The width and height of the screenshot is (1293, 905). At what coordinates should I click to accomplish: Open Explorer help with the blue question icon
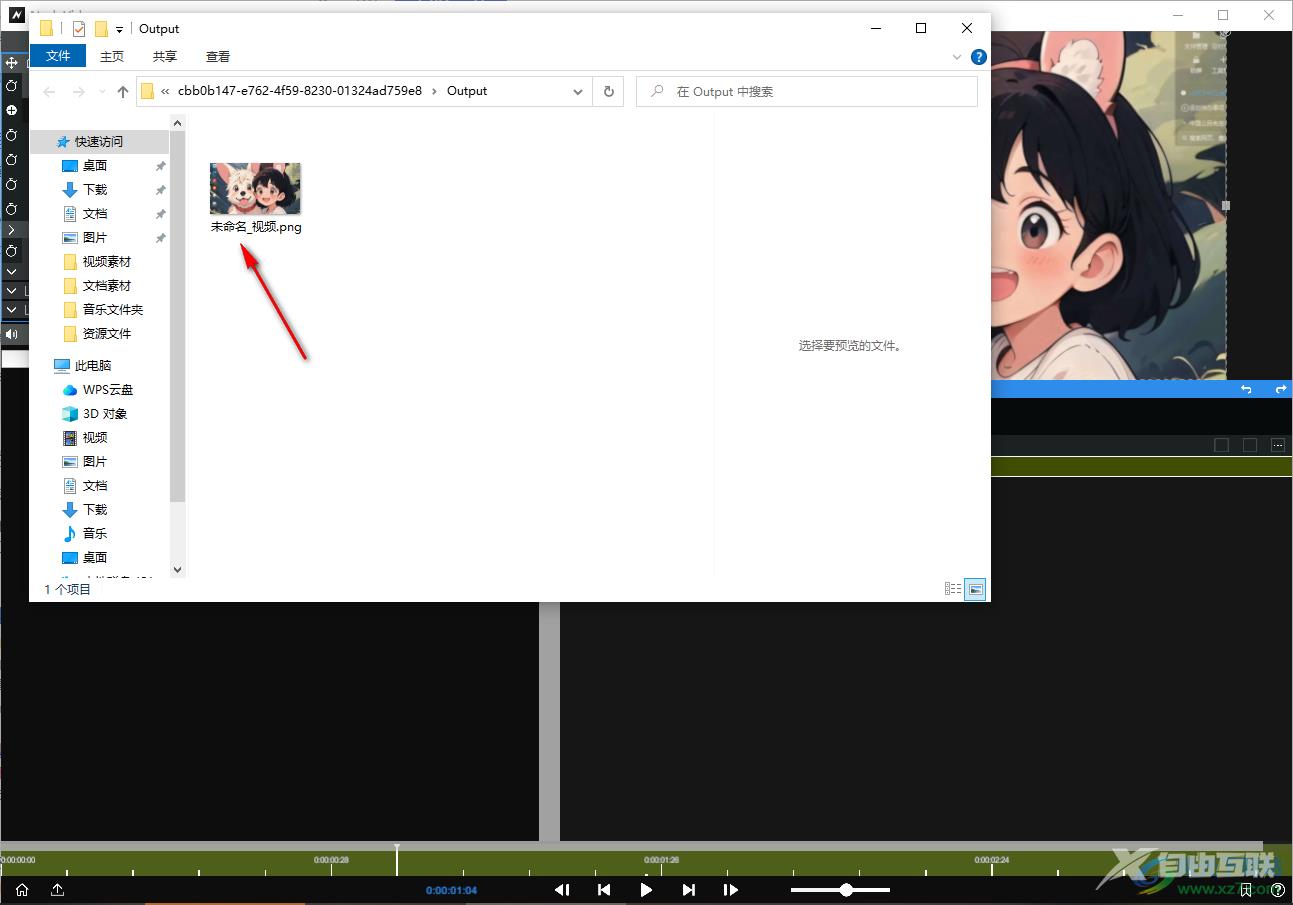[x=979, y=57]
